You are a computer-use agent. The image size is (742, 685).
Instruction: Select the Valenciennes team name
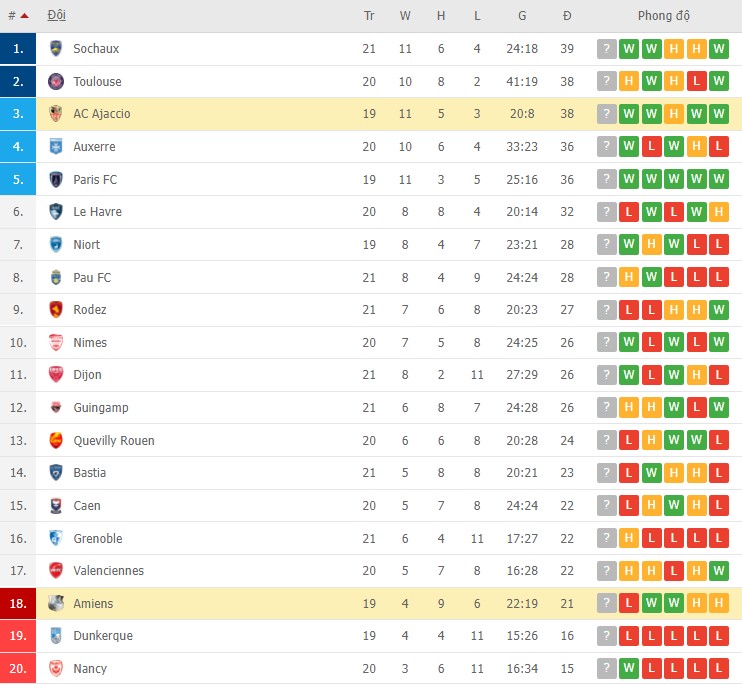click(108, 571)
